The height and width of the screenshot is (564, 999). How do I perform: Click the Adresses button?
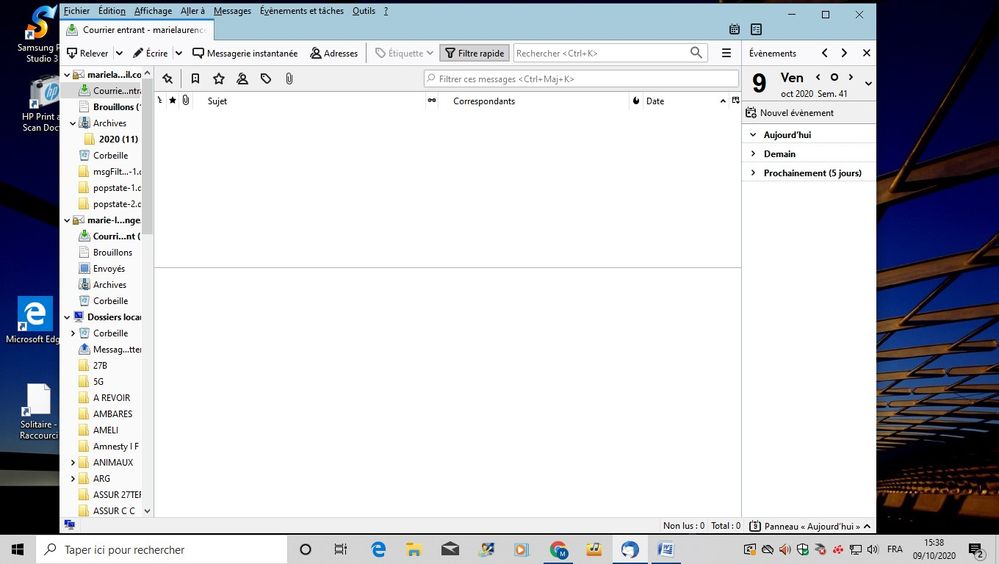(x=334, y=53)
